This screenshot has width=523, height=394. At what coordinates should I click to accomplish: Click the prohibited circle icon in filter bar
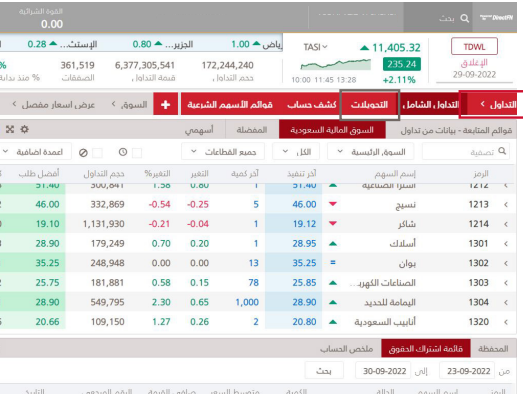(x=83, y=153)
